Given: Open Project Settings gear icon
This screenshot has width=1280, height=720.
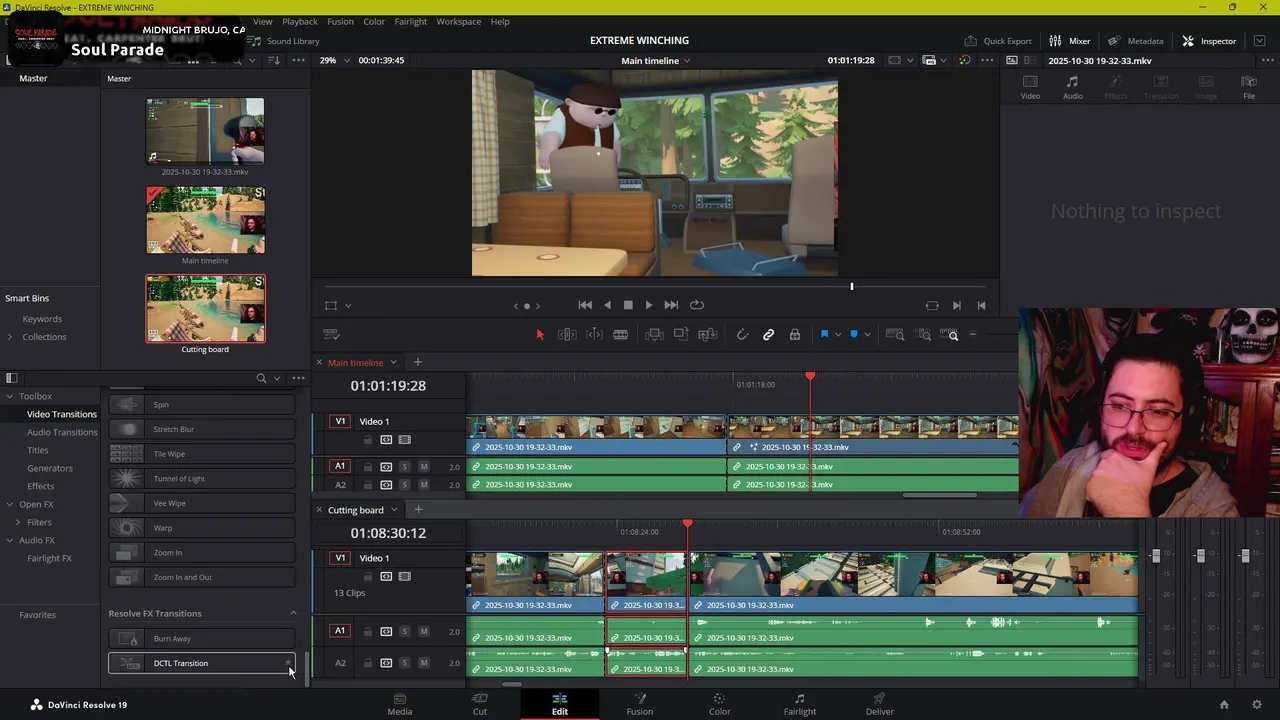Looking at the screenshot, I should (x=1257, y=705).
